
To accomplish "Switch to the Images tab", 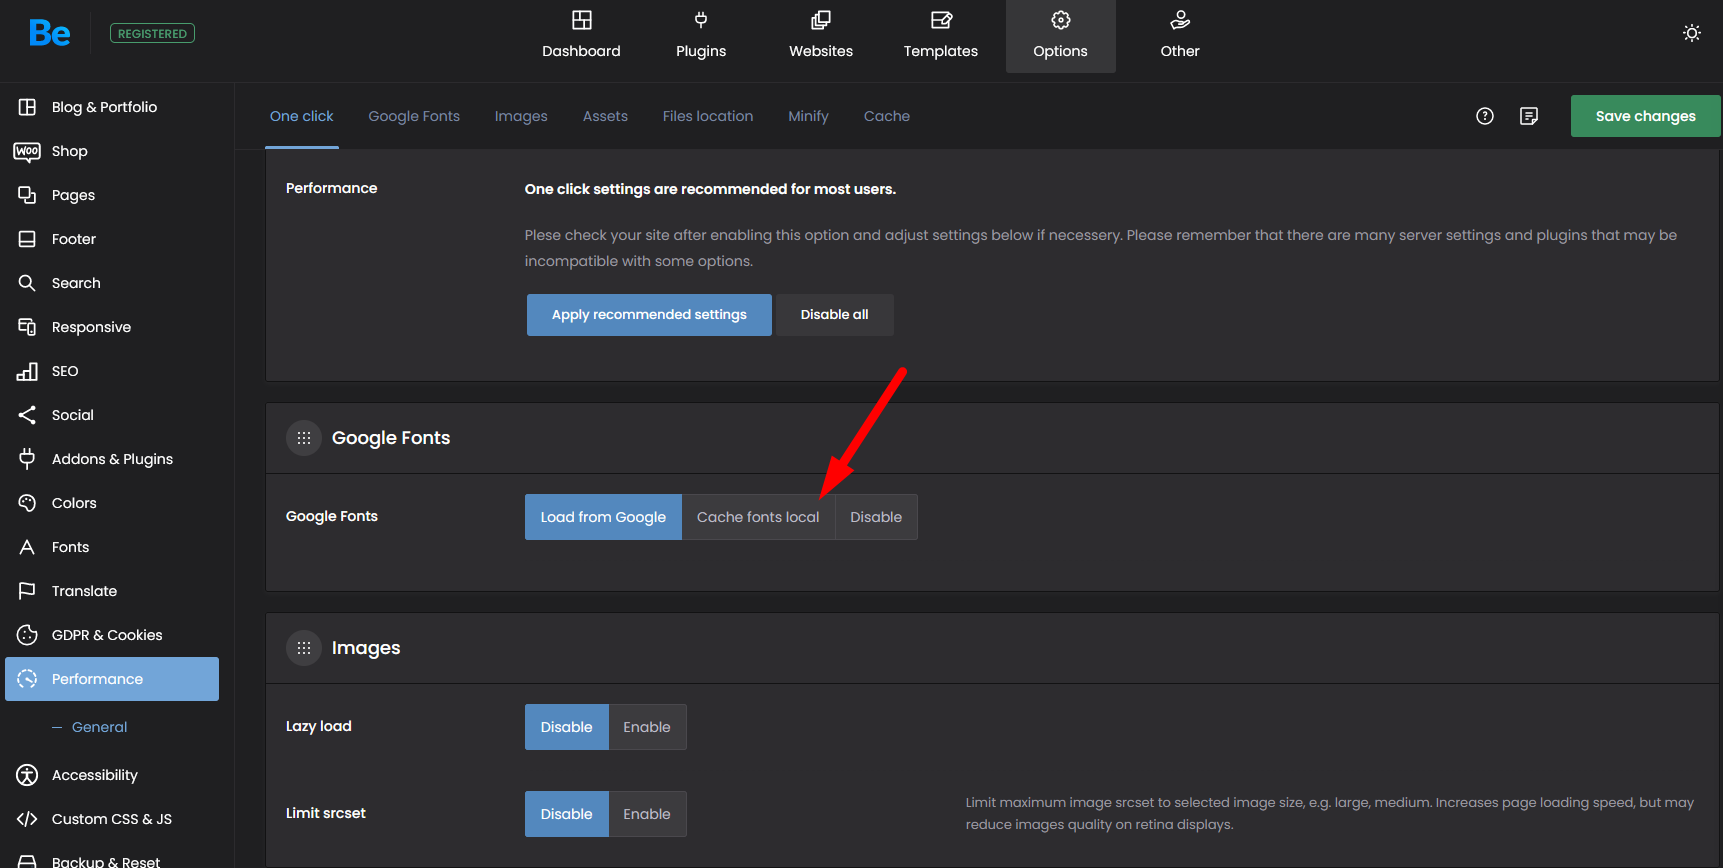I will (x=521, y=116).
